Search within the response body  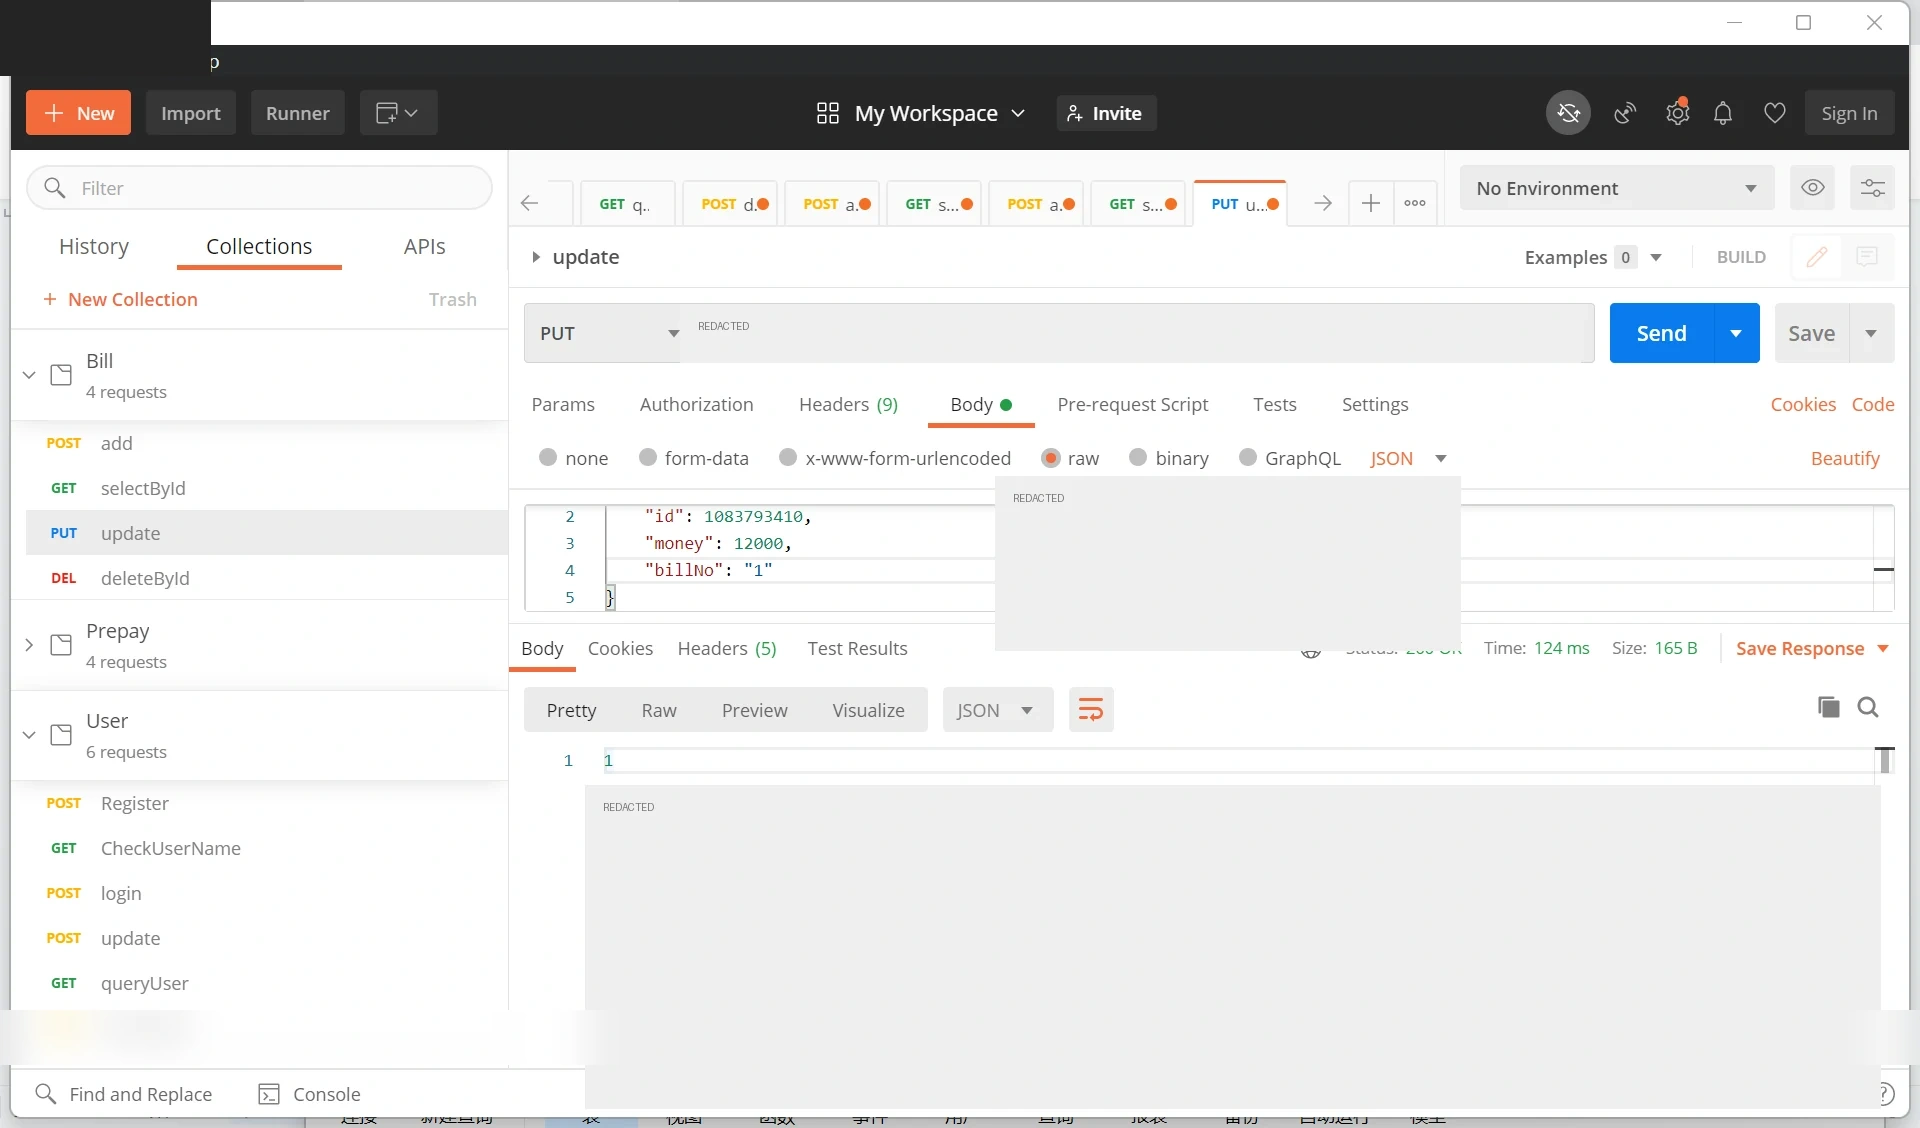tap(1867, 707)
